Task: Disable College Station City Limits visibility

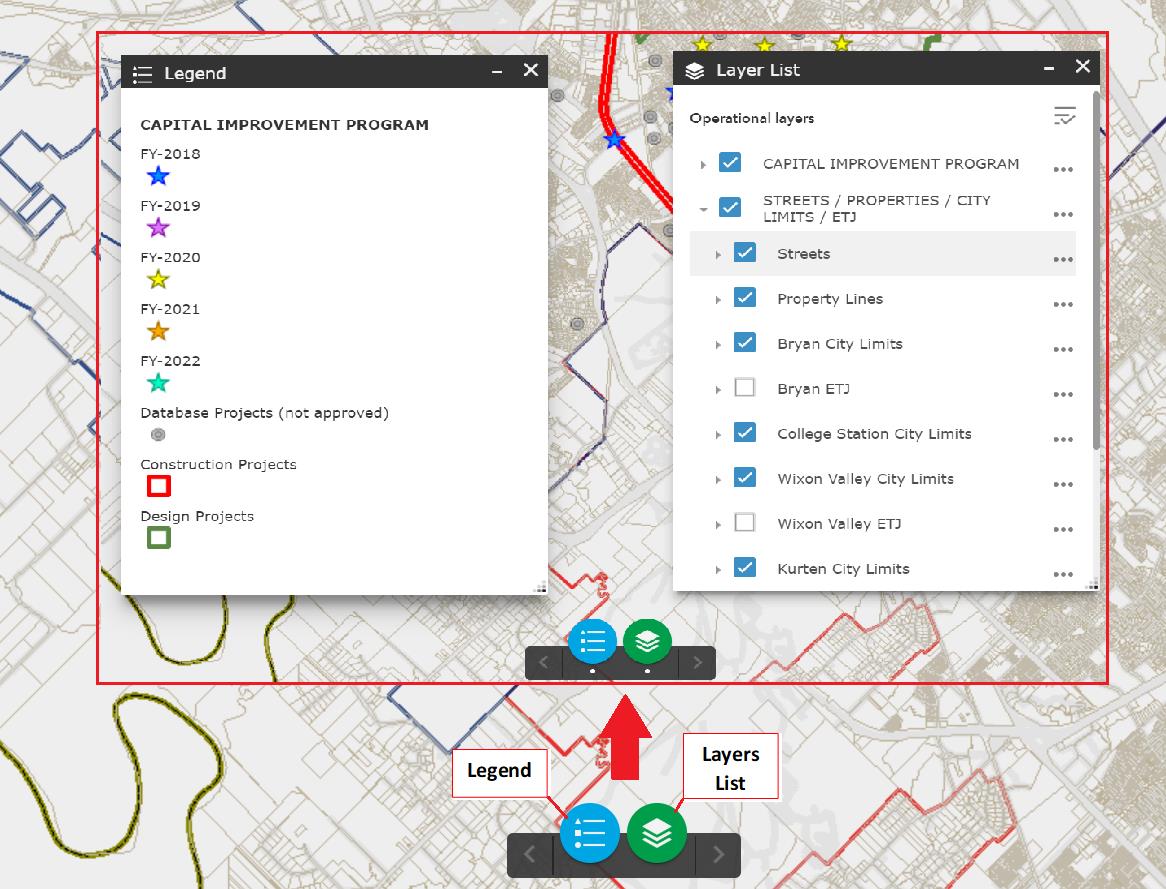Action: pyautogui.click(x=744, y=432)
